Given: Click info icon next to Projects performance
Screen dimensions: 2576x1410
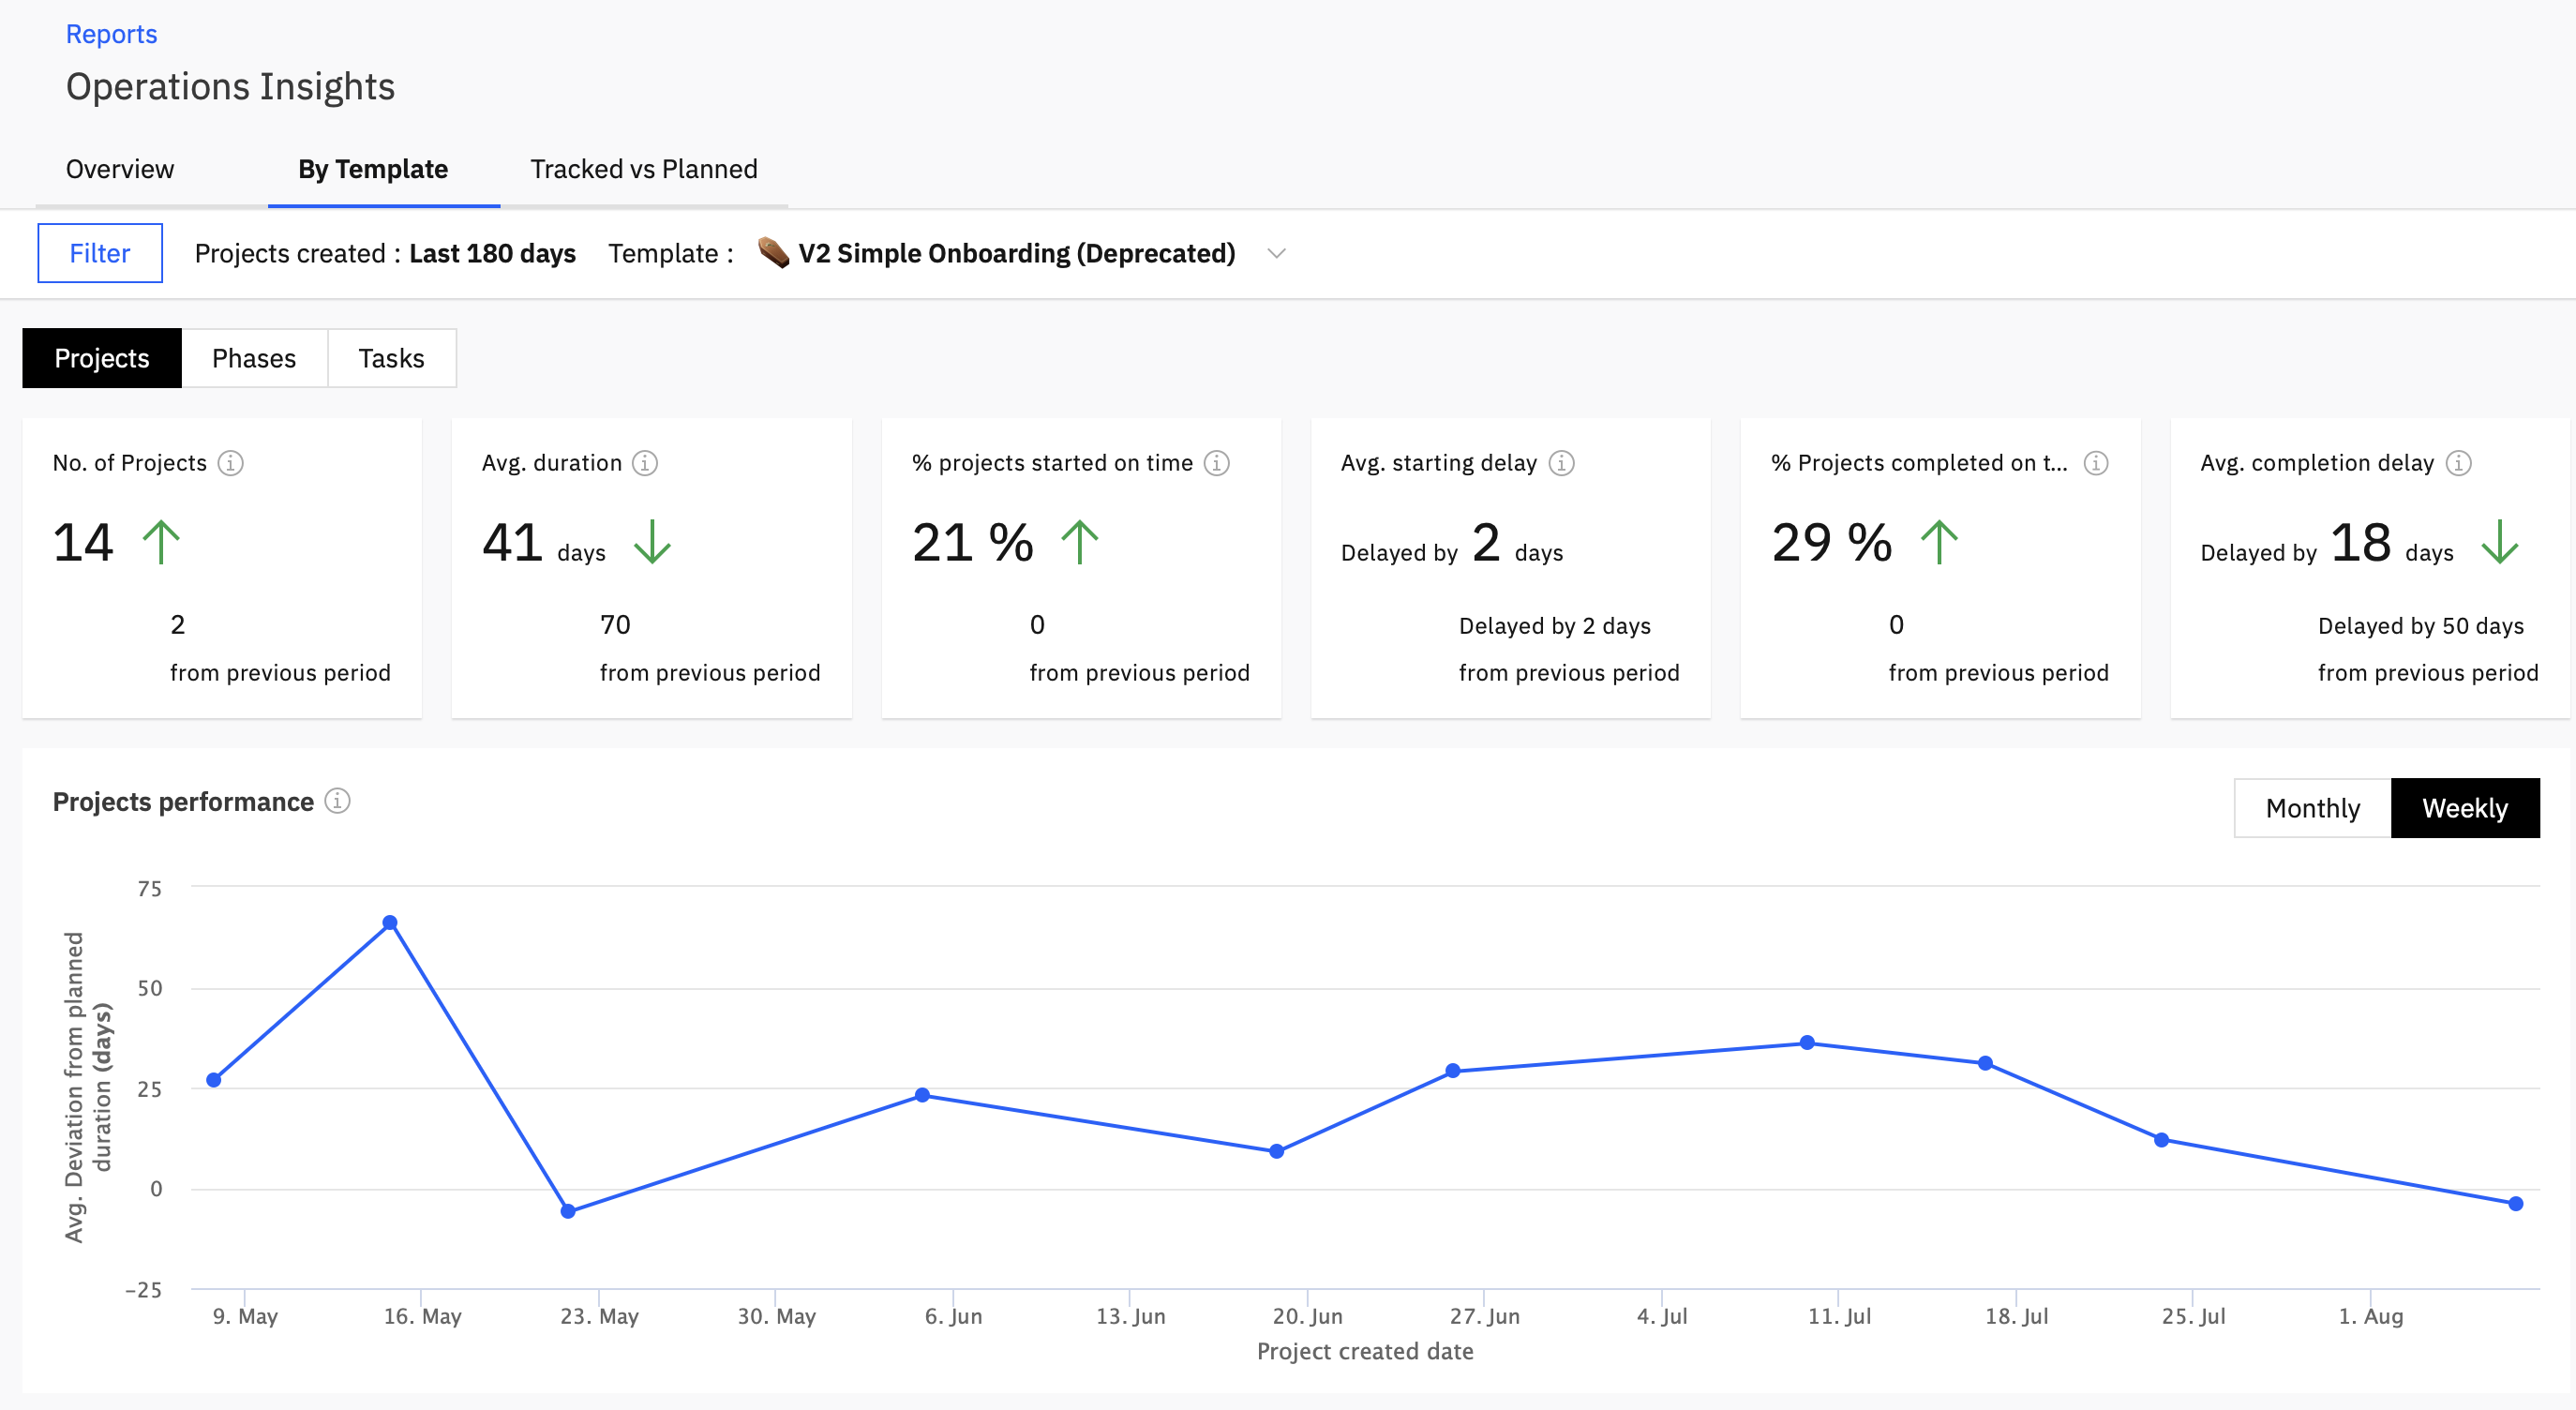Looking at the screenshot, I should [x=338, y=801].
